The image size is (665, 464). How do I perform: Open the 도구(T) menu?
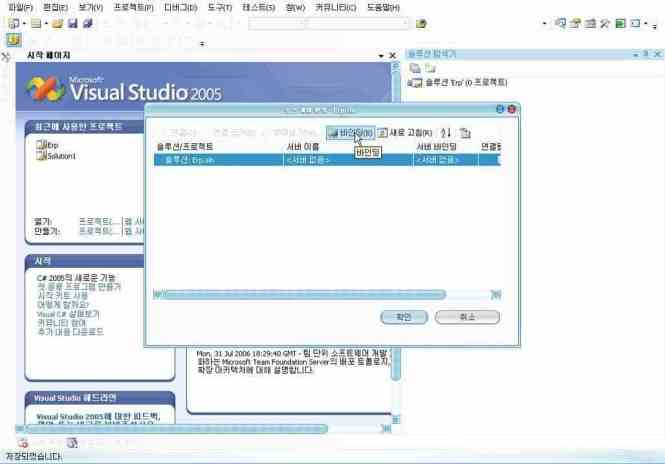[219, 8]
